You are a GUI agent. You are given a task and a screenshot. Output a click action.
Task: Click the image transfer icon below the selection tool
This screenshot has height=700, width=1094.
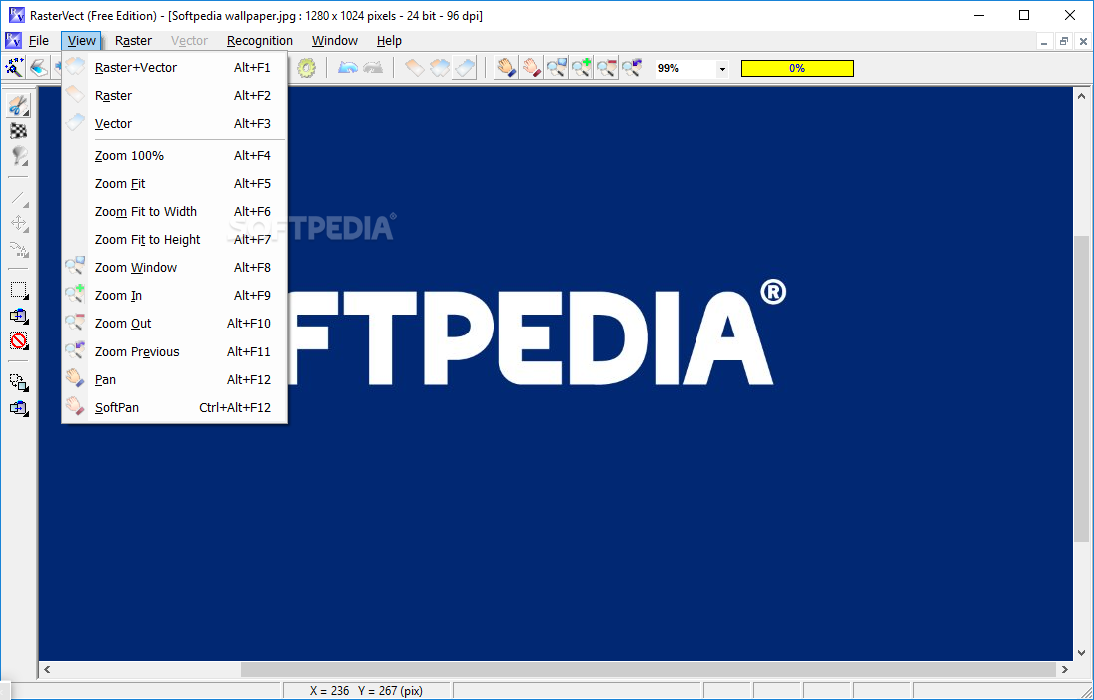click(x=18, y=315)
